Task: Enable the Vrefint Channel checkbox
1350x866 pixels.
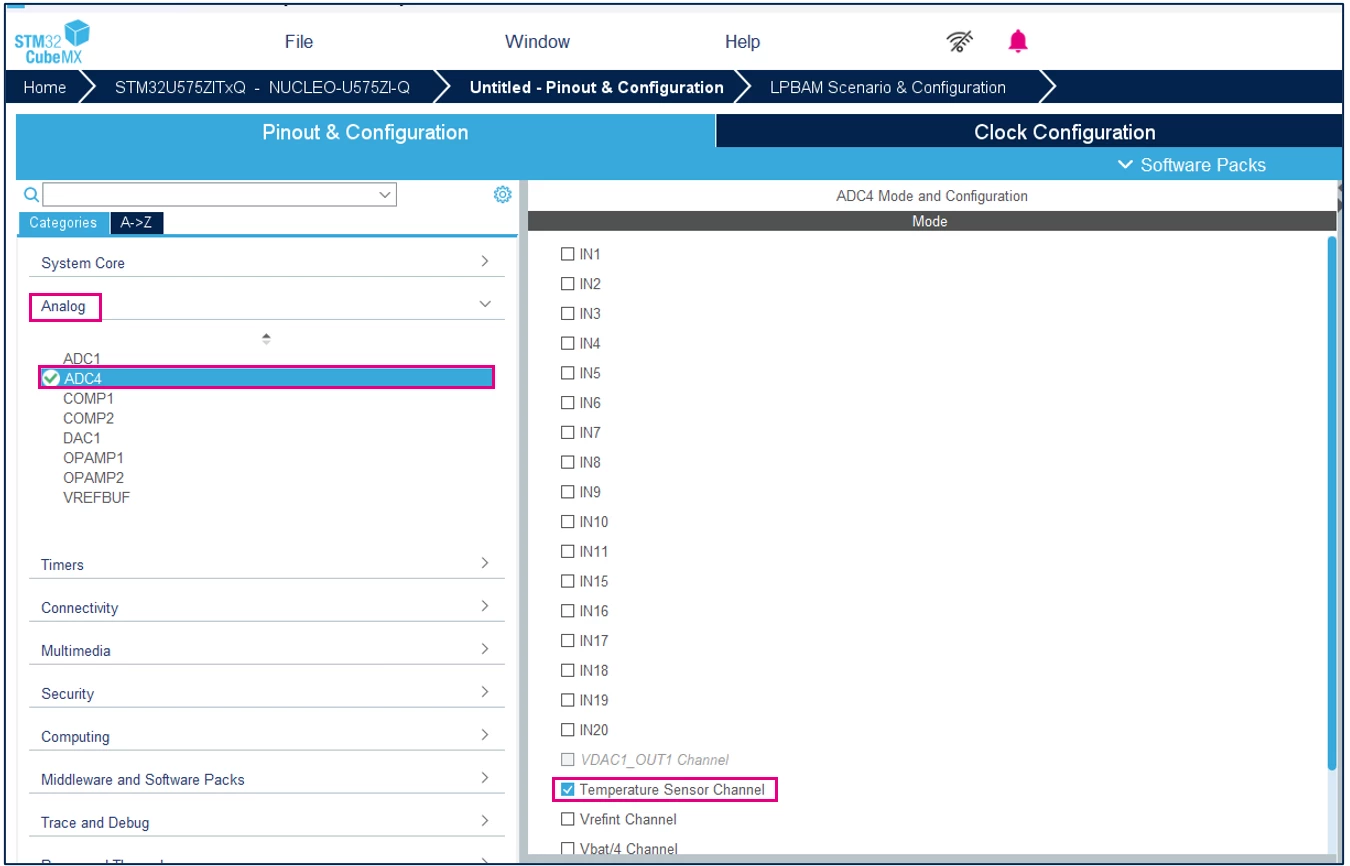Action: [568, 819]
